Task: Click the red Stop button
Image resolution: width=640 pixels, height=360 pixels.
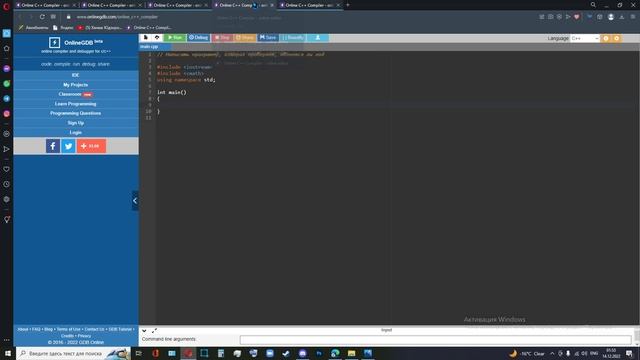Action: (x=222, y=38)
